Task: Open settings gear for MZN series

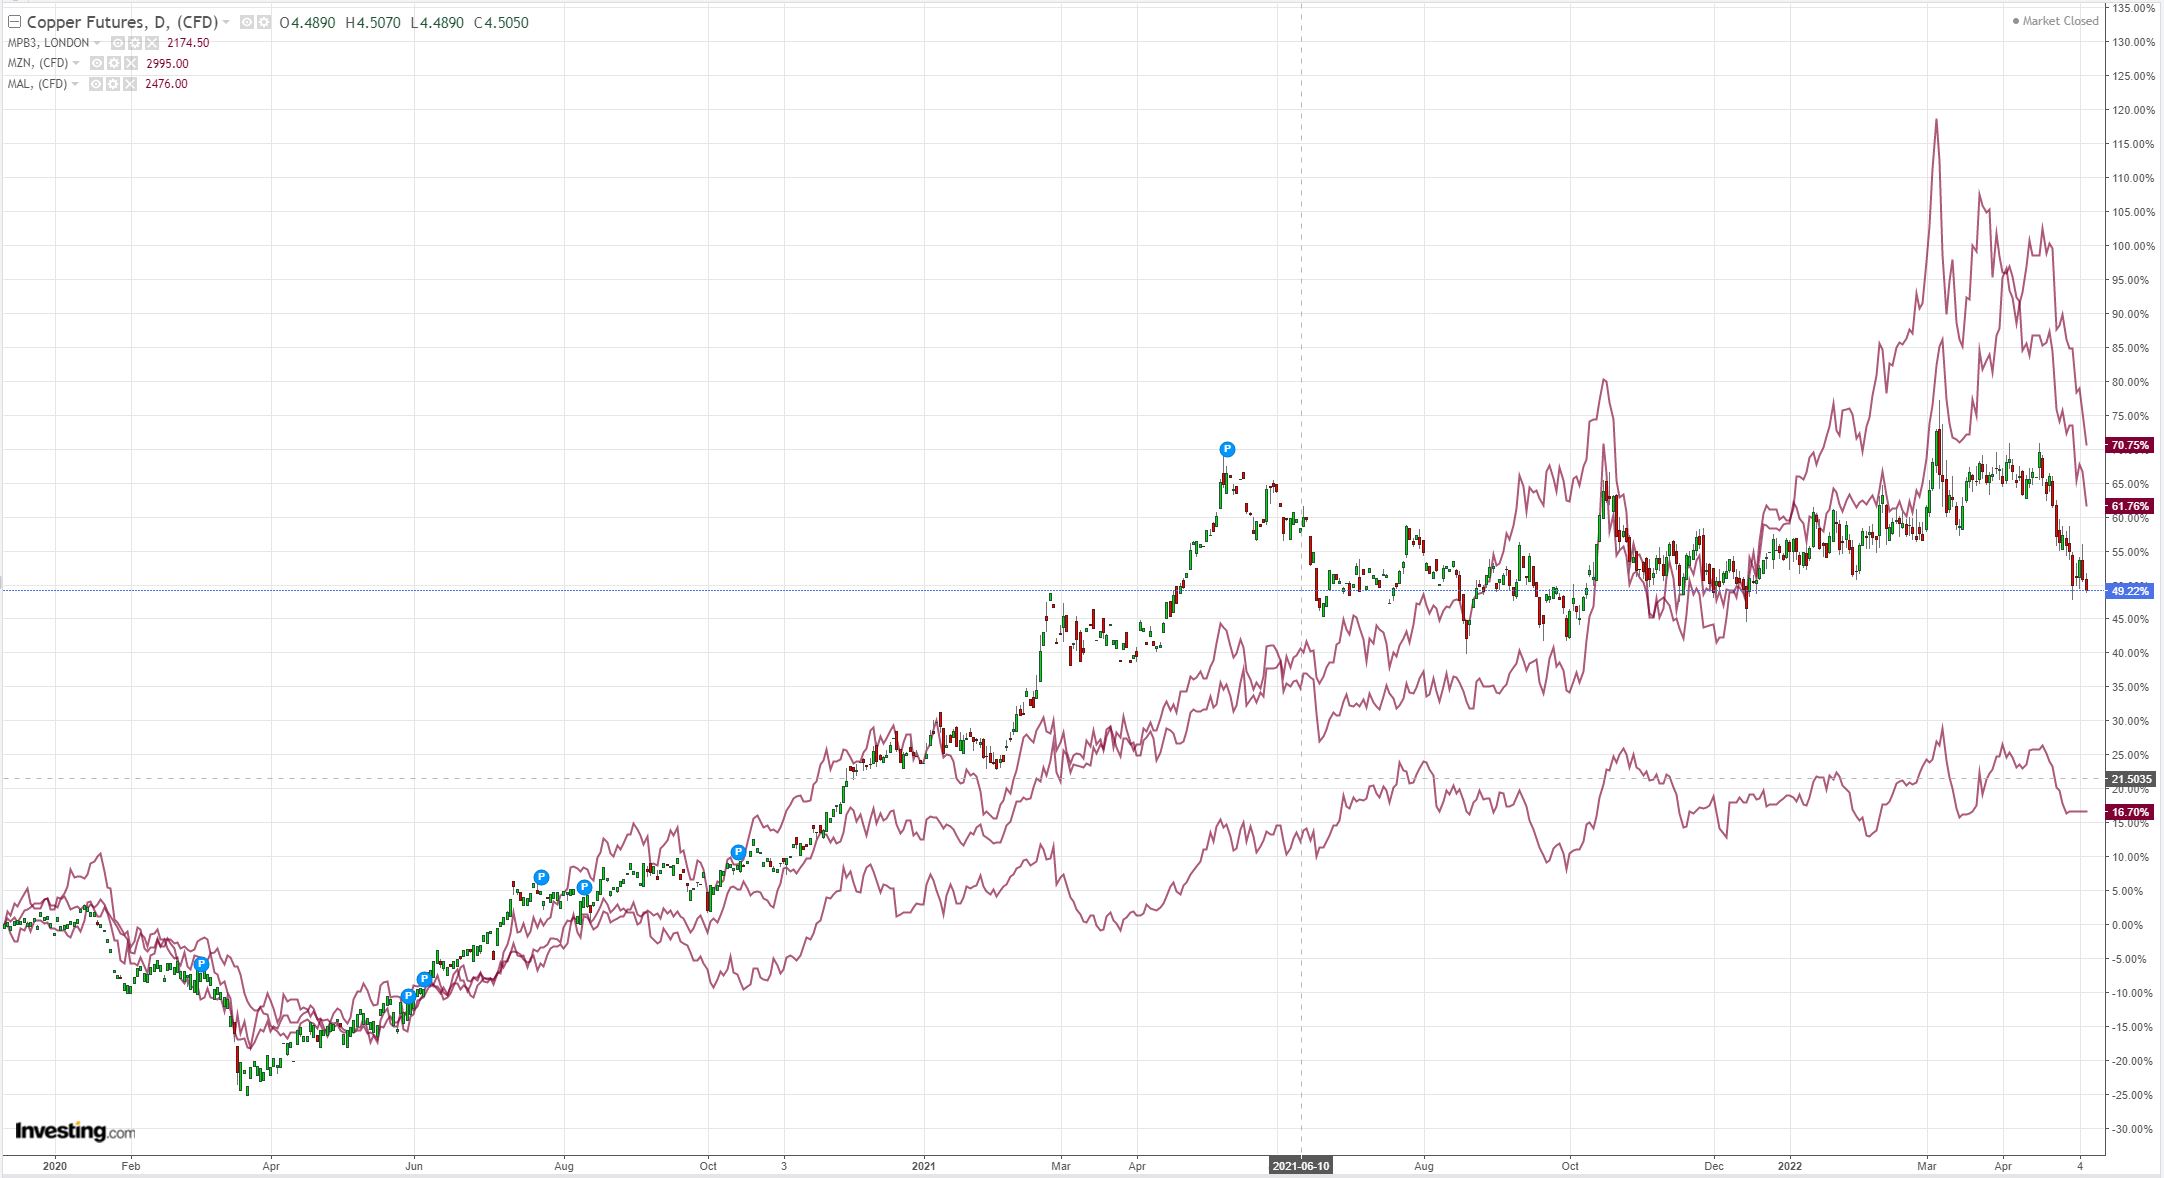Action: click(x=114, y=63)
